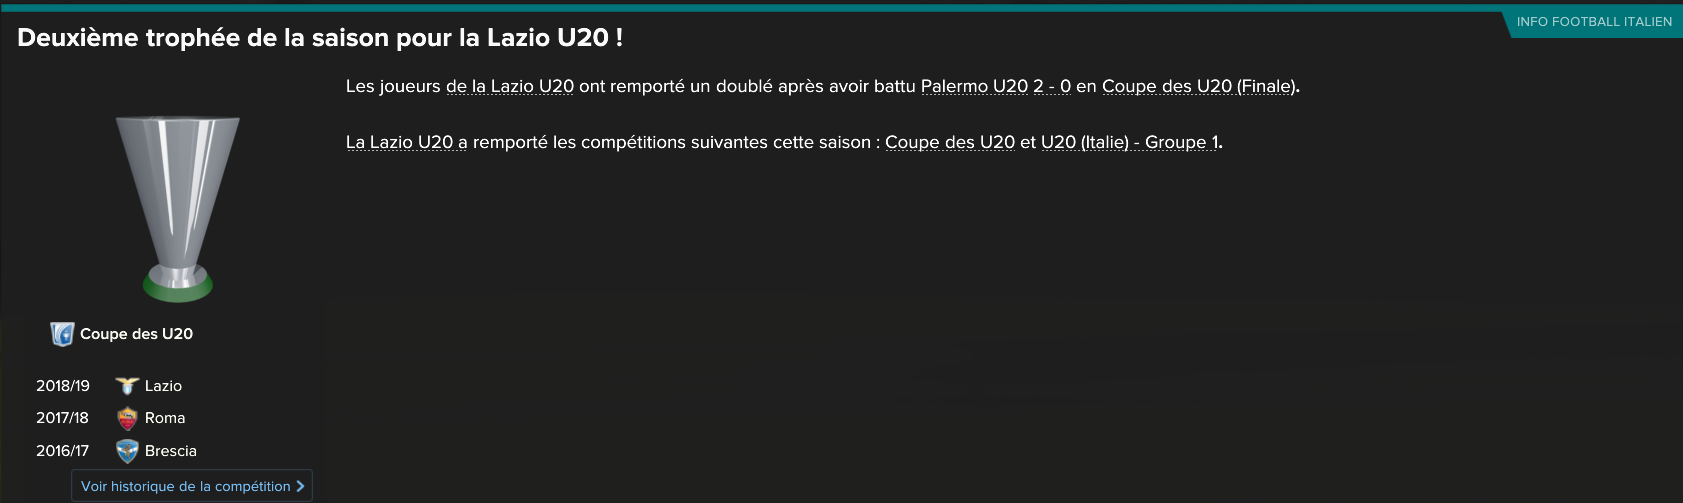Click the Coupe des U20 competition badge icon

(62, 334)
